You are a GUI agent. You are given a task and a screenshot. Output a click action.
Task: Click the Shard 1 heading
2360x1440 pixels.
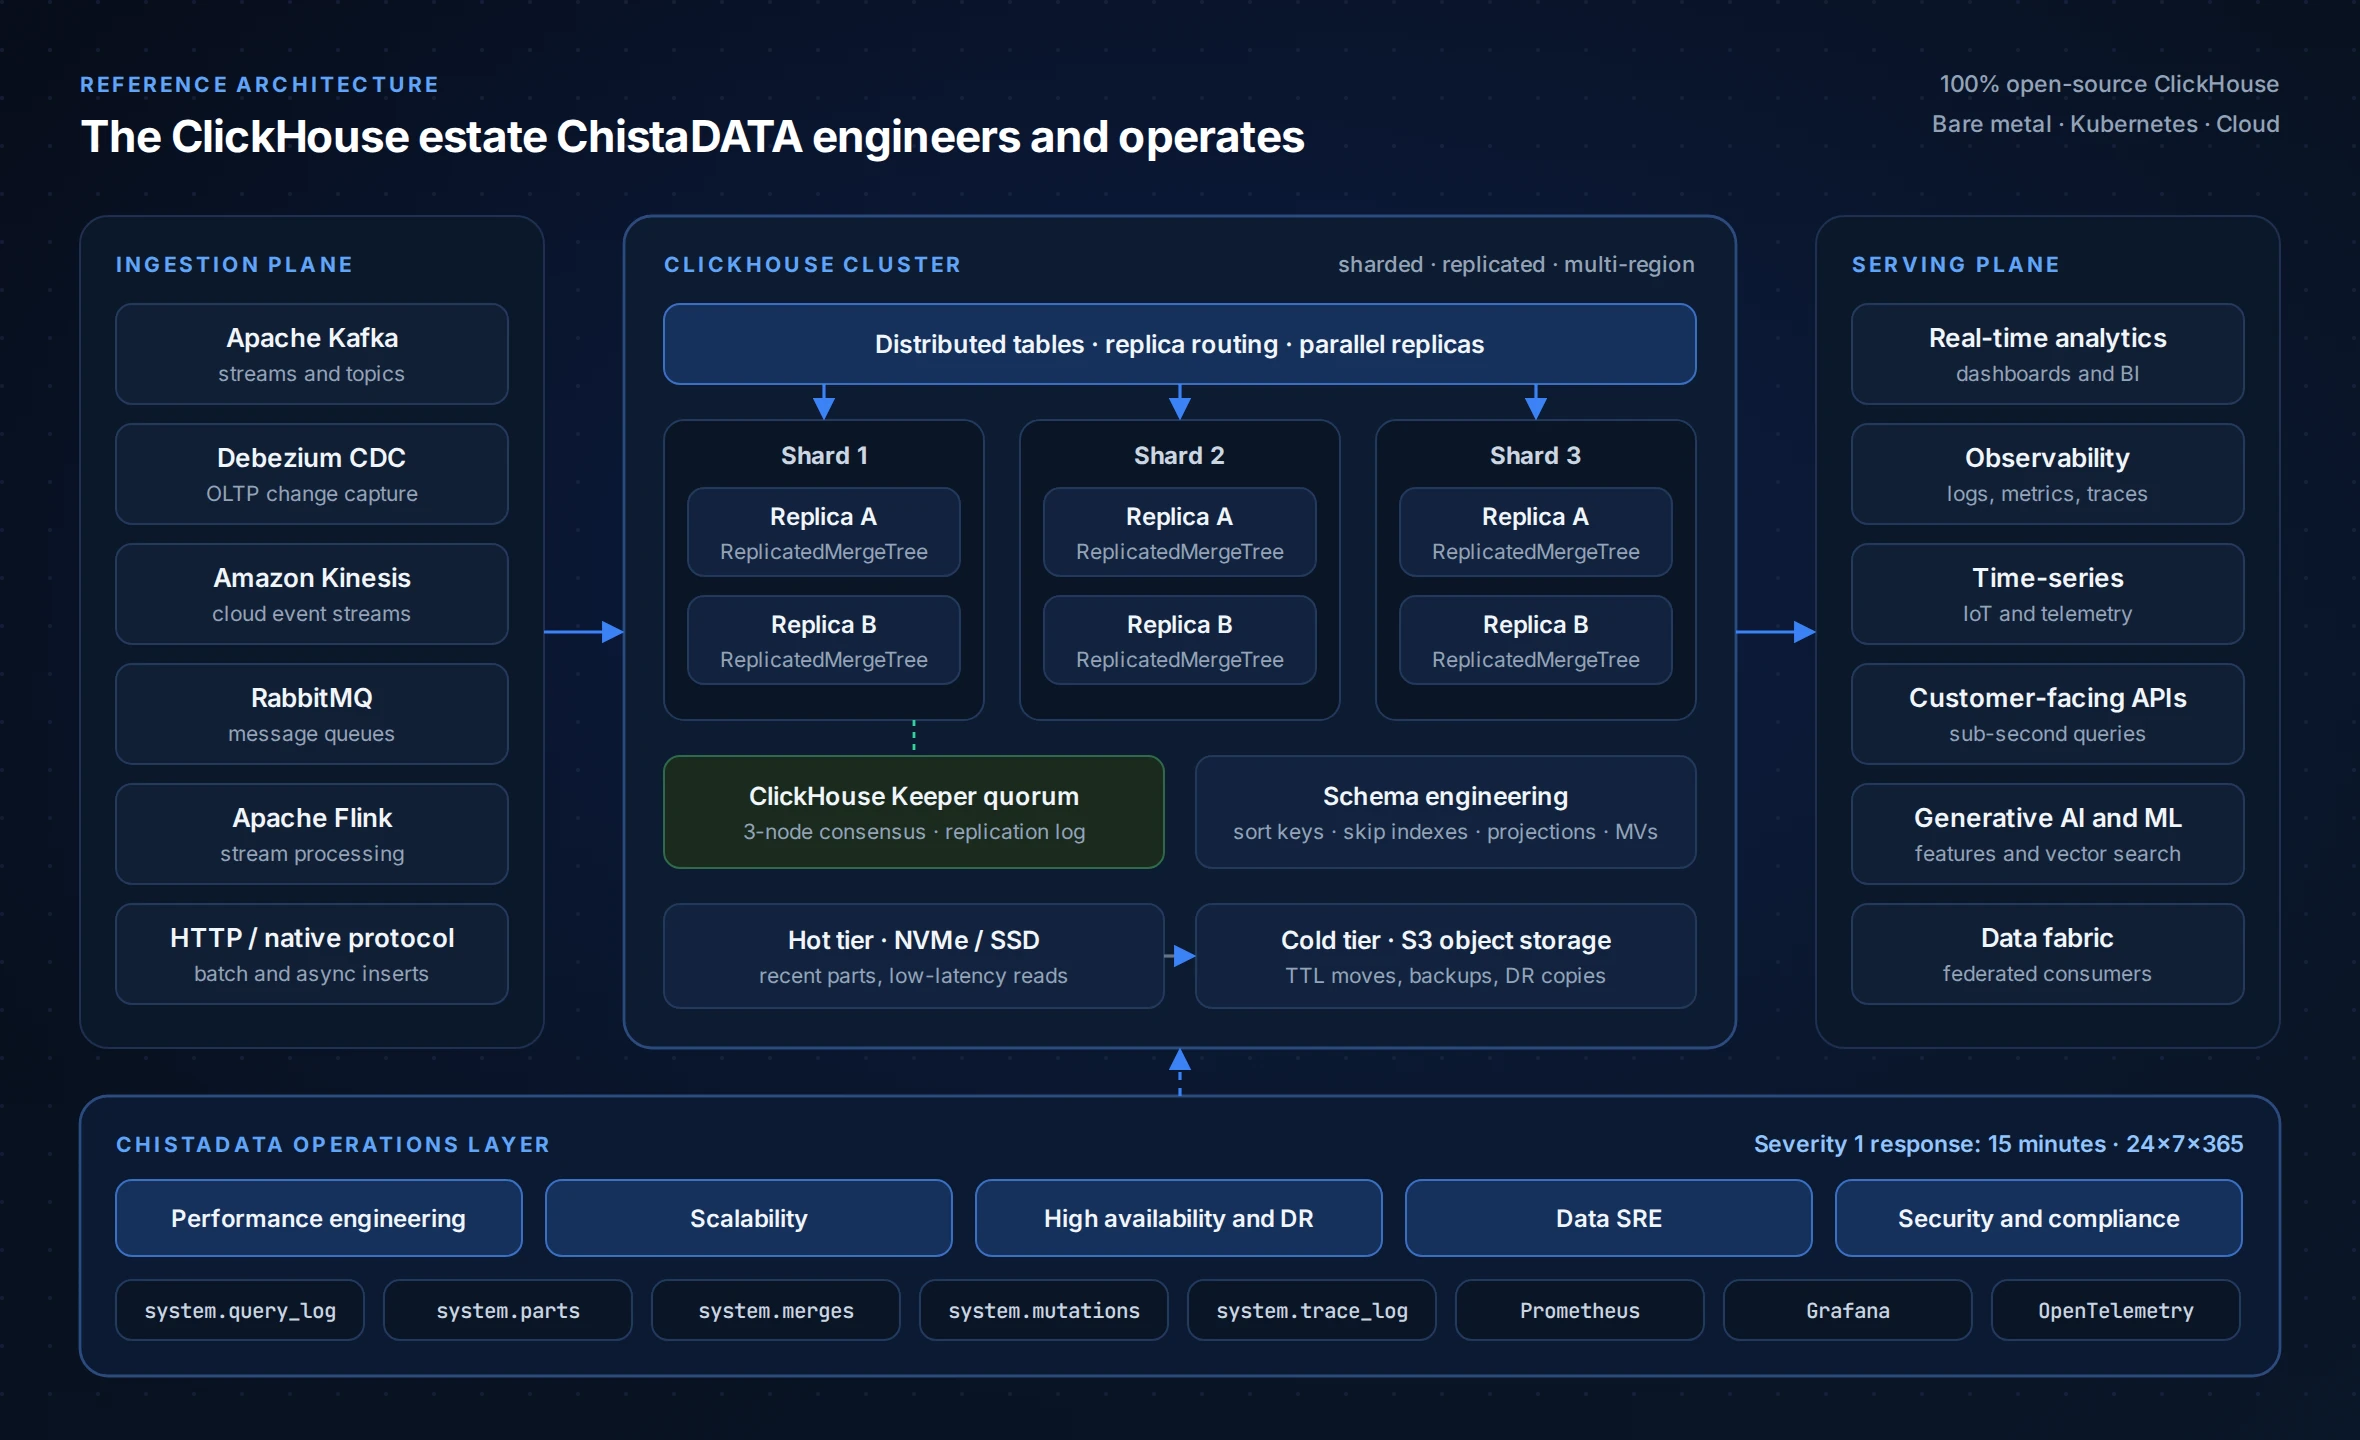pos(824,456)
